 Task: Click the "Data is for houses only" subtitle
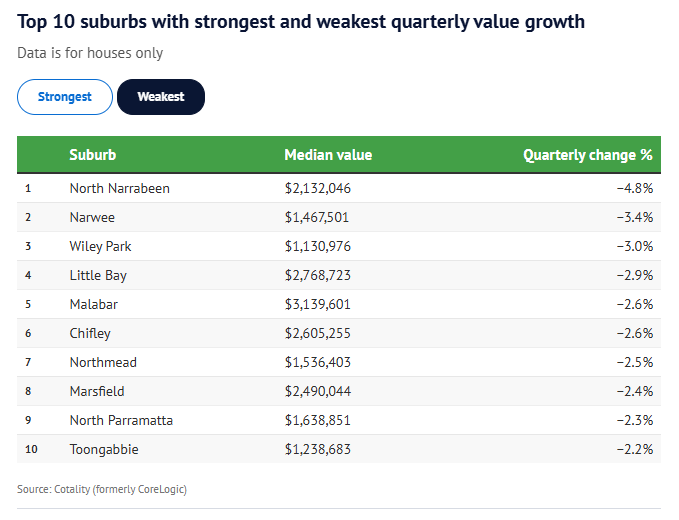point(90,53)
